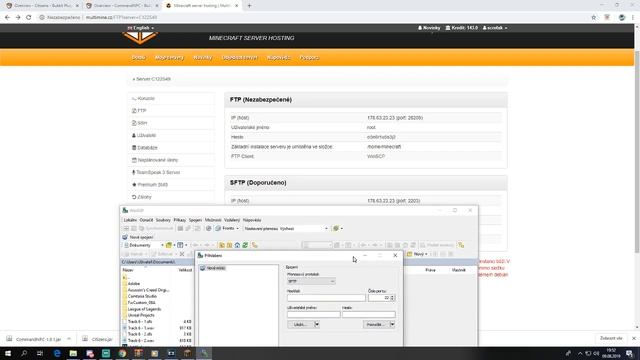
Task: Click the parent folder icon in WinSCP
Action: [222, 245]
